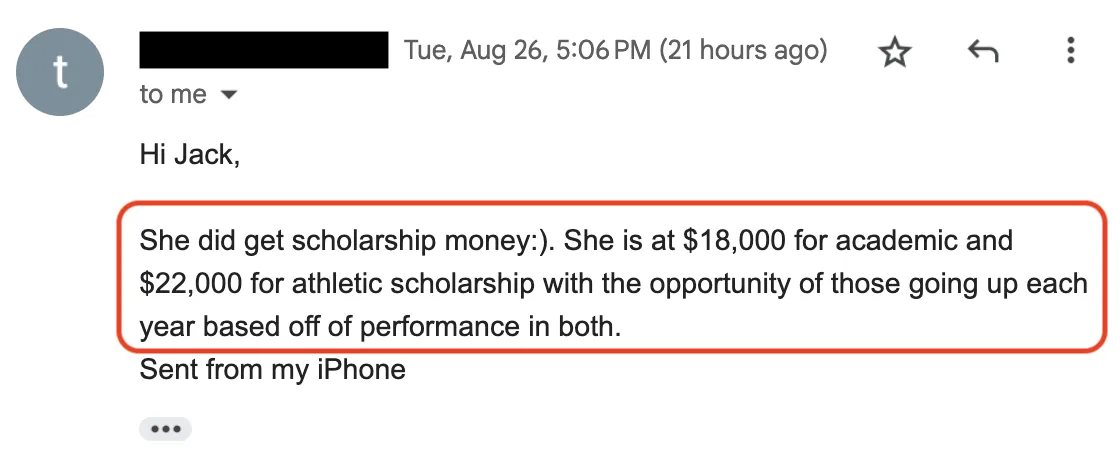Open the three-dot More options menu
This screenshot has width=1120, height=472.
coord(1071,50)
